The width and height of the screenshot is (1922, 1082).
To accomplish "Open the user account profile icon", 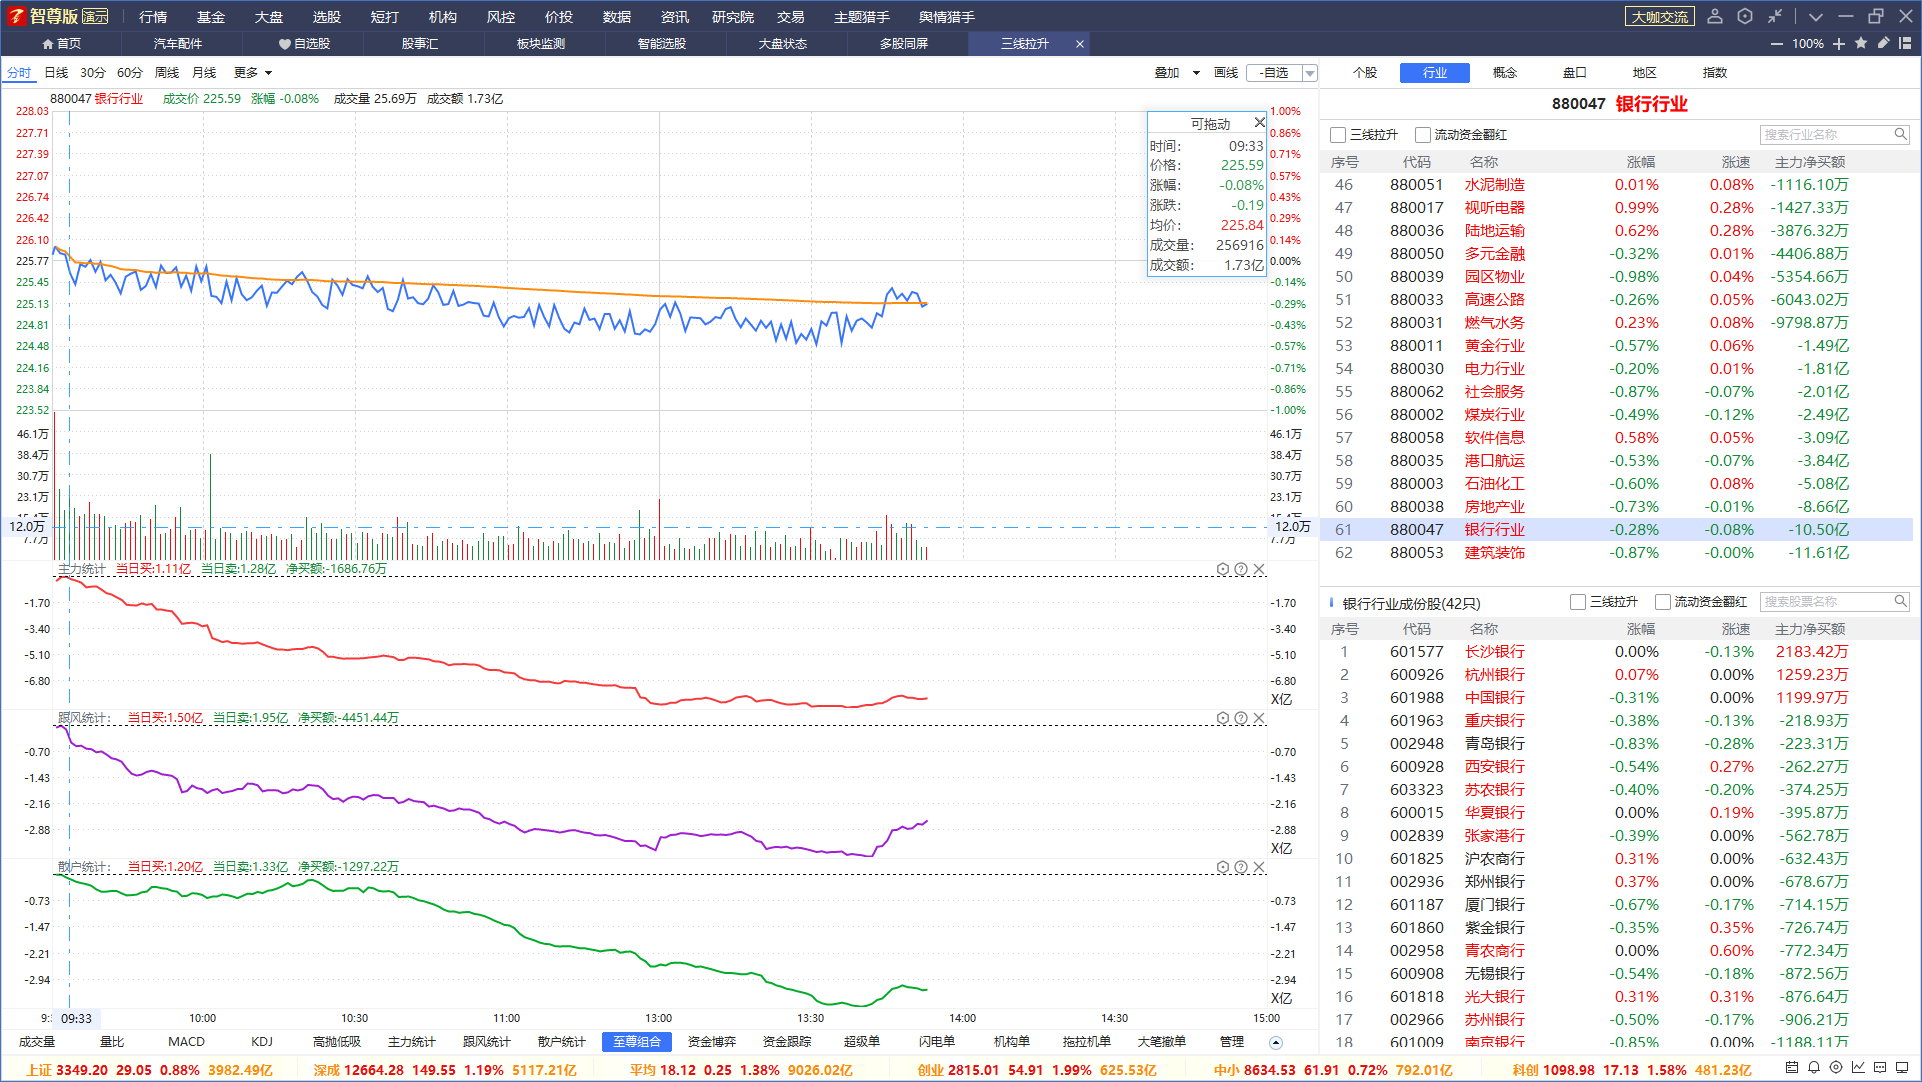I will [1715, 16].
